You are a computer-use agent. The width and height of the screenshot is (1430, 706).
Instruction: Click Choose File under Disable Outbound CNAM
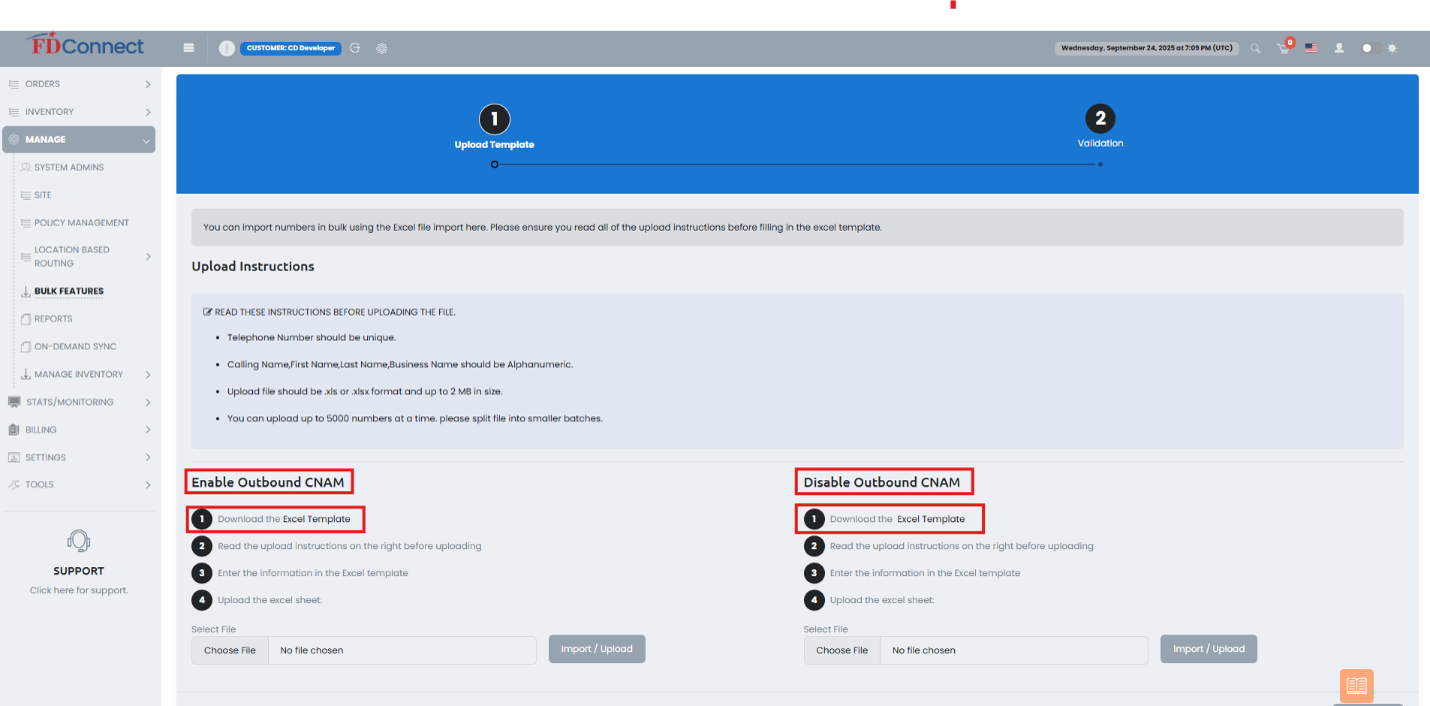842,650
